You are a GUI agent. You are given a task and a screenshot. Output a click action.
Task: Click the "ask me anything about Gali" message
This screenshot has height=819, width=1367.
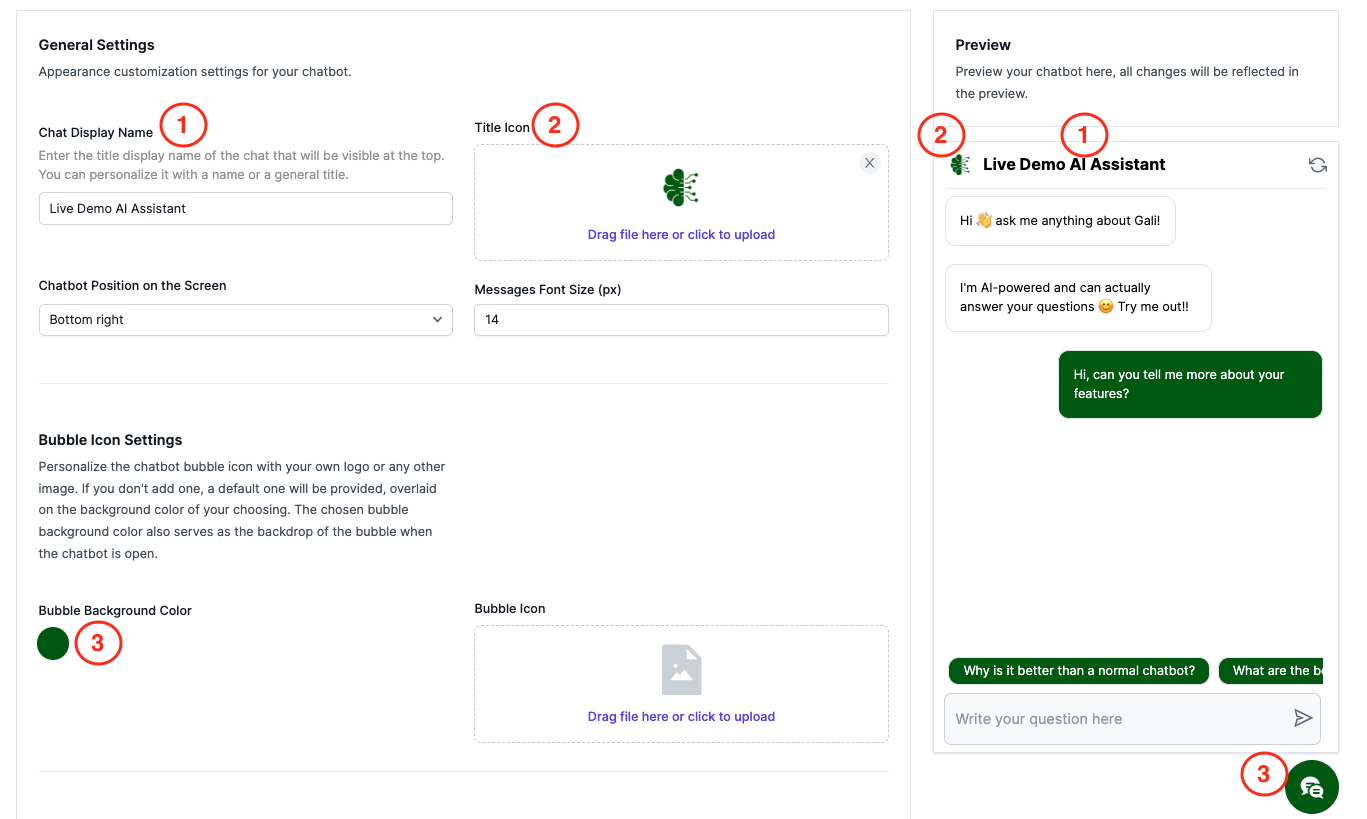pos(1059,221)
